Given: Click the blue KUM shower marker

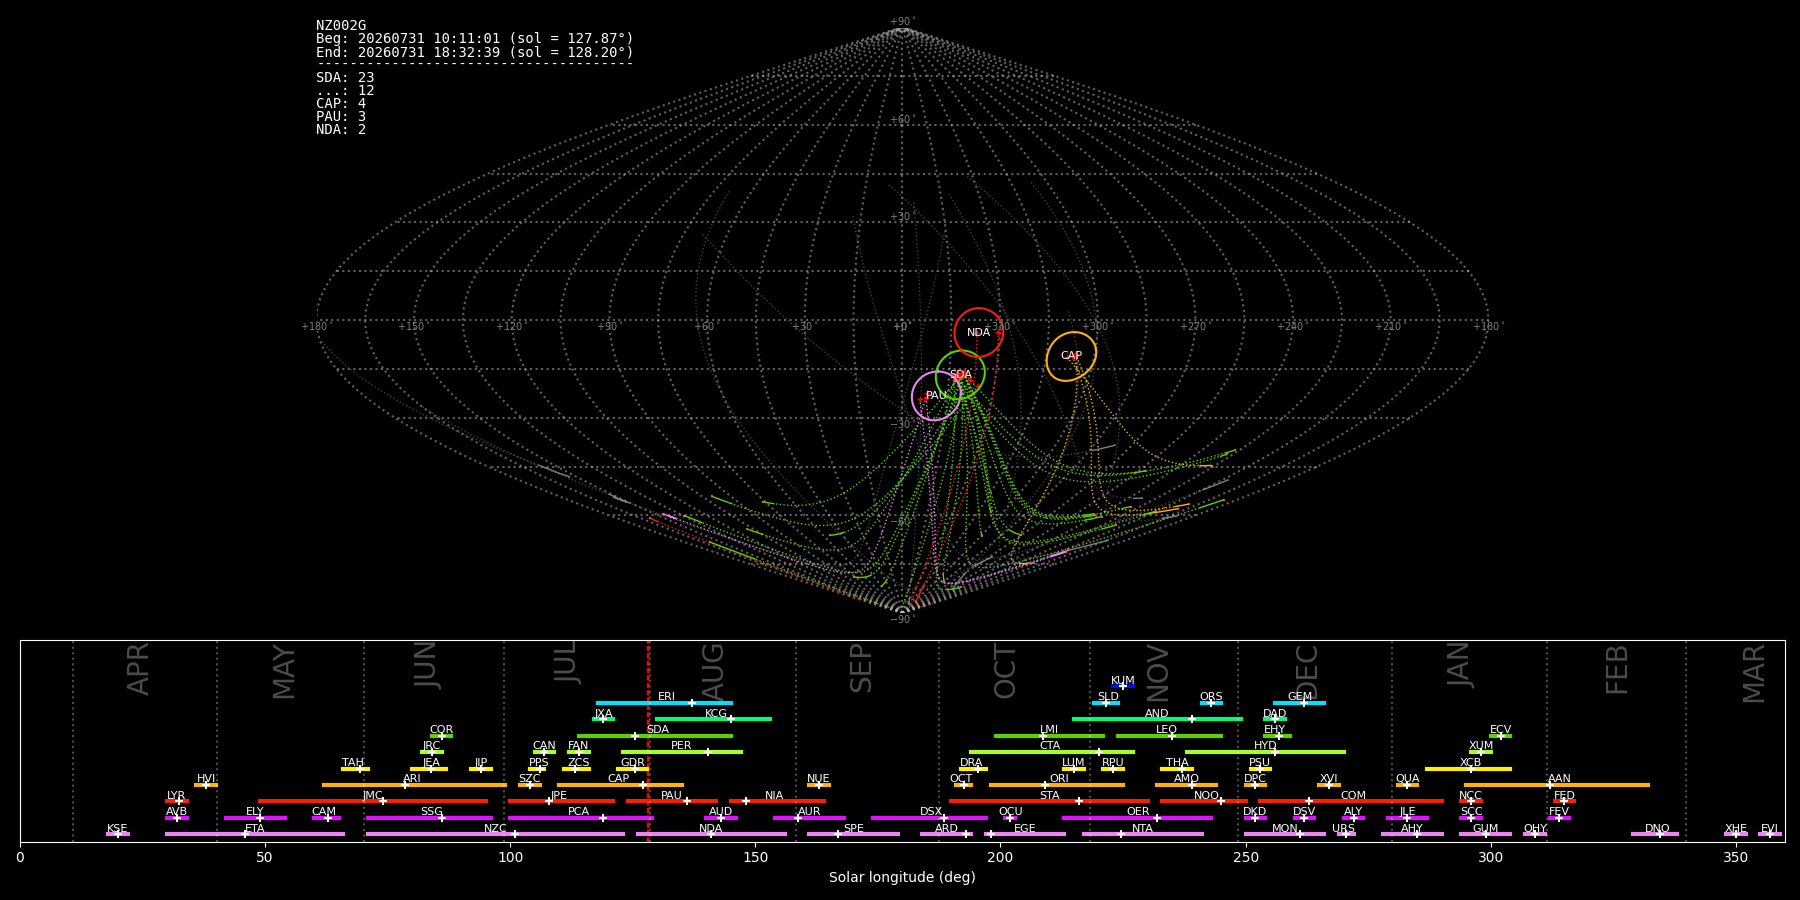Looking at the screenshot, I should [1123, 686].
